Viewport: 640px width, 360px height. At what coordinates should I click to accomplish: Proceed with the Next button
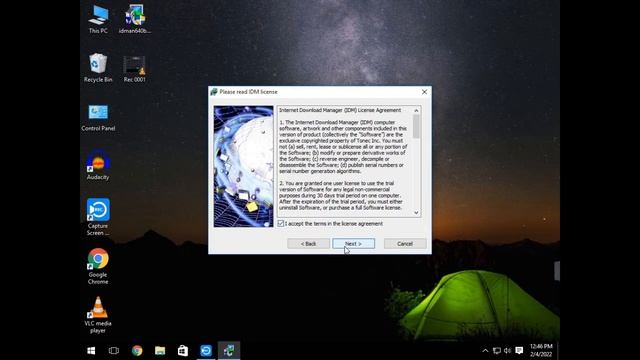pyautogui.click(x=353, y=244)
